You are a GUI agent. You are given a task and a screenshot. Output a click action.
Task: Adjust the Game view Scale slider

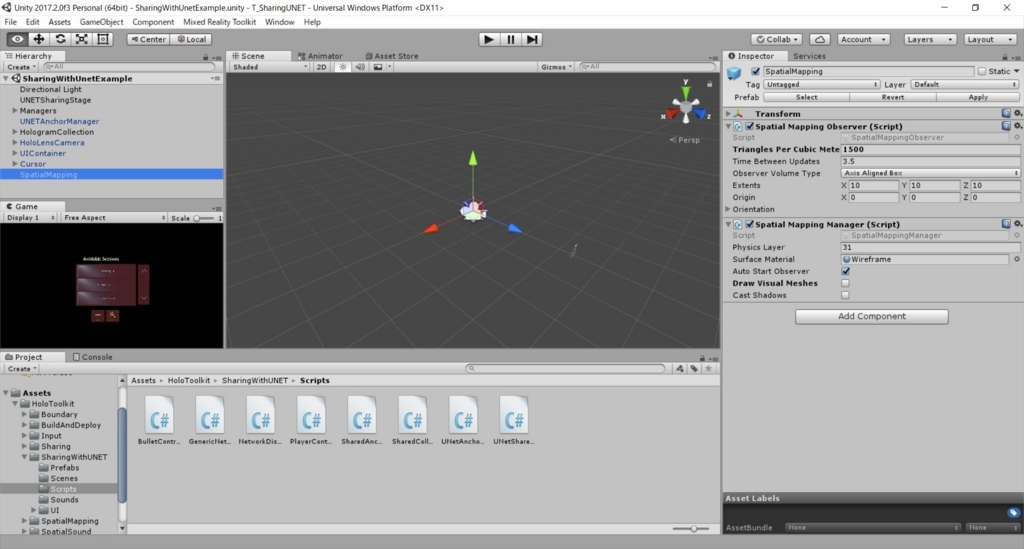click(204, 218)
